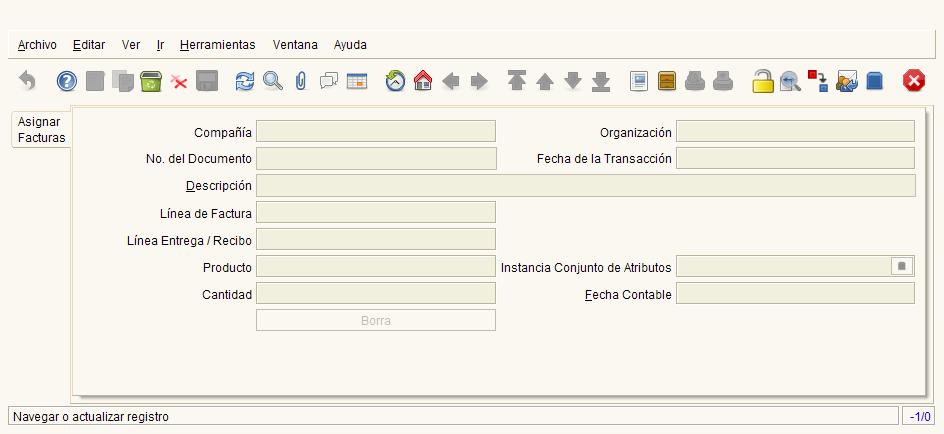Click the red Exit window icon
This screenshot has height=434, width=944.
coord(913,81)
